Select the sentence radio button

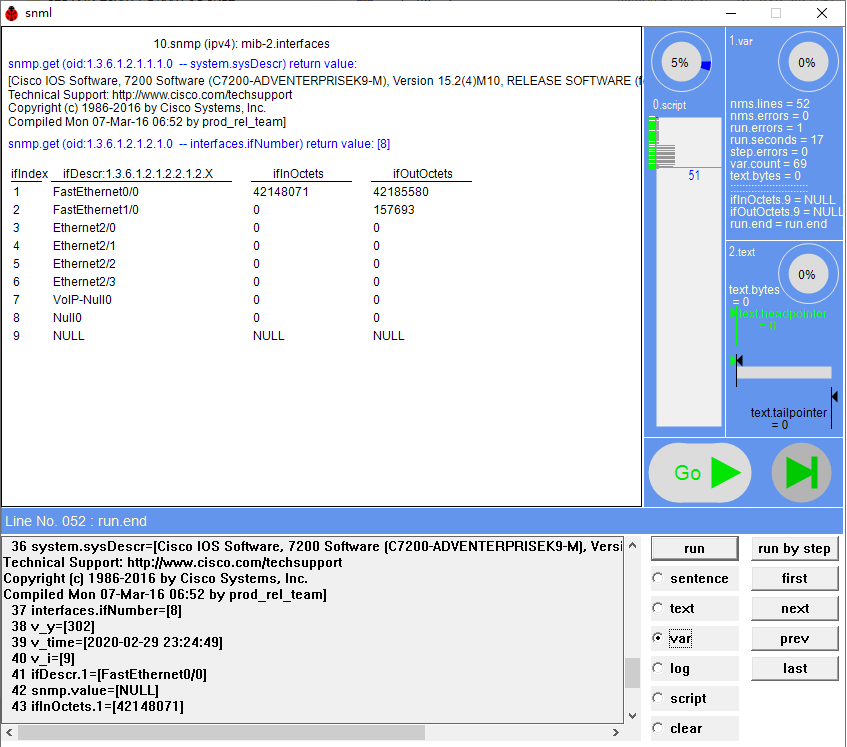[657, 578]
